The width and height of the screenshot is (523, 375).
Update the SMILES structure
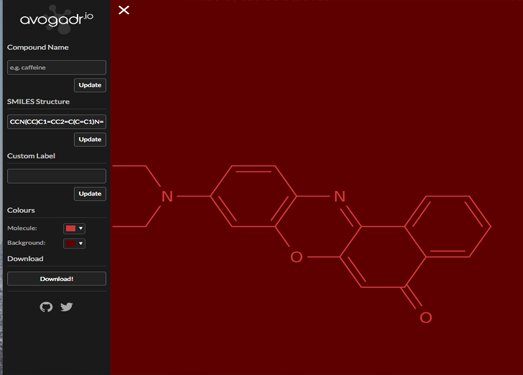coord(90,139)
